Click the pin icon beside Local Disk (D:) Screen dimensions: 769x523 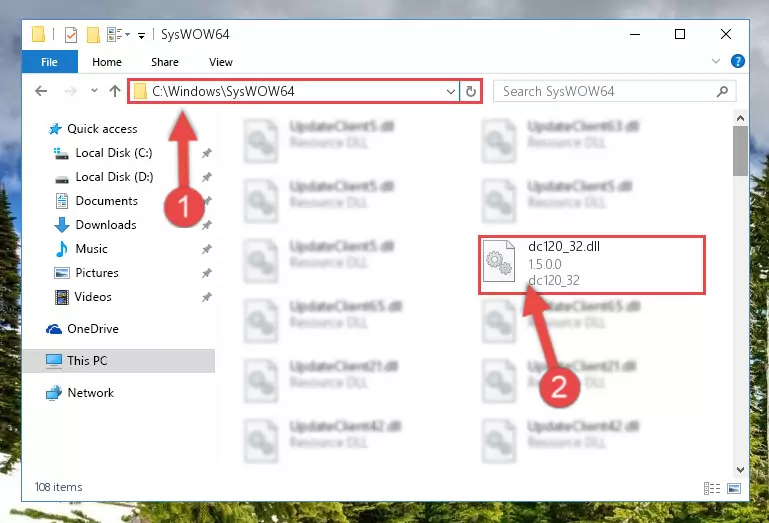(207, 177)
